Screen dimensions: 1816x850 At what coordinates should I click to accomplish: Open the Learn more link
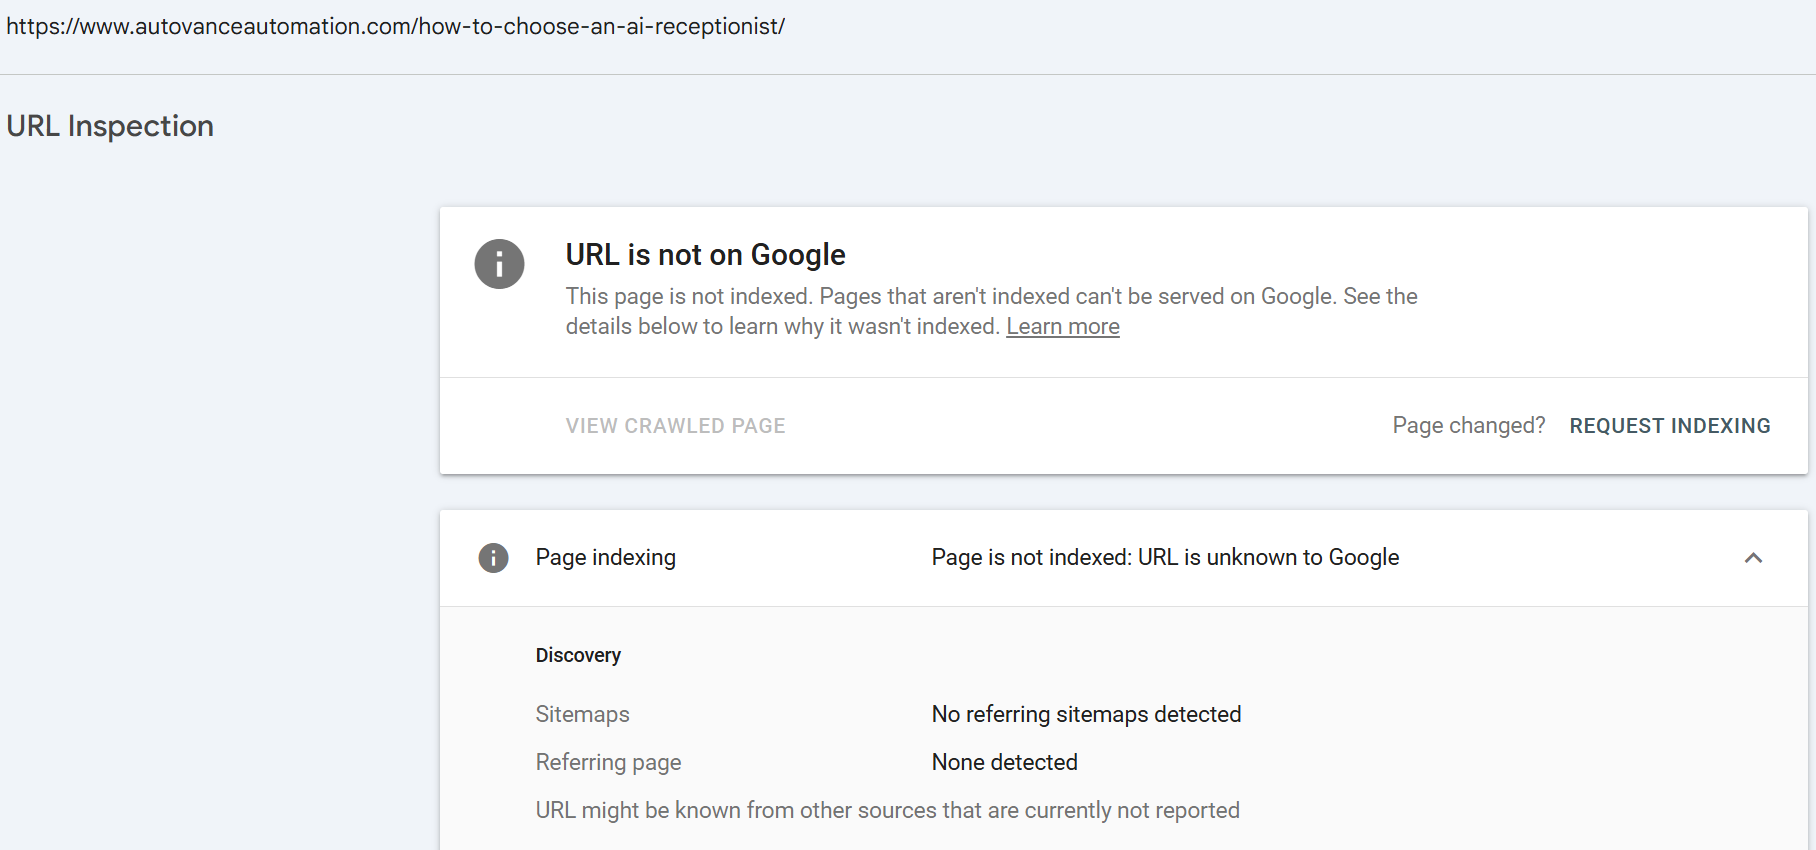(x=1062, y=327)
